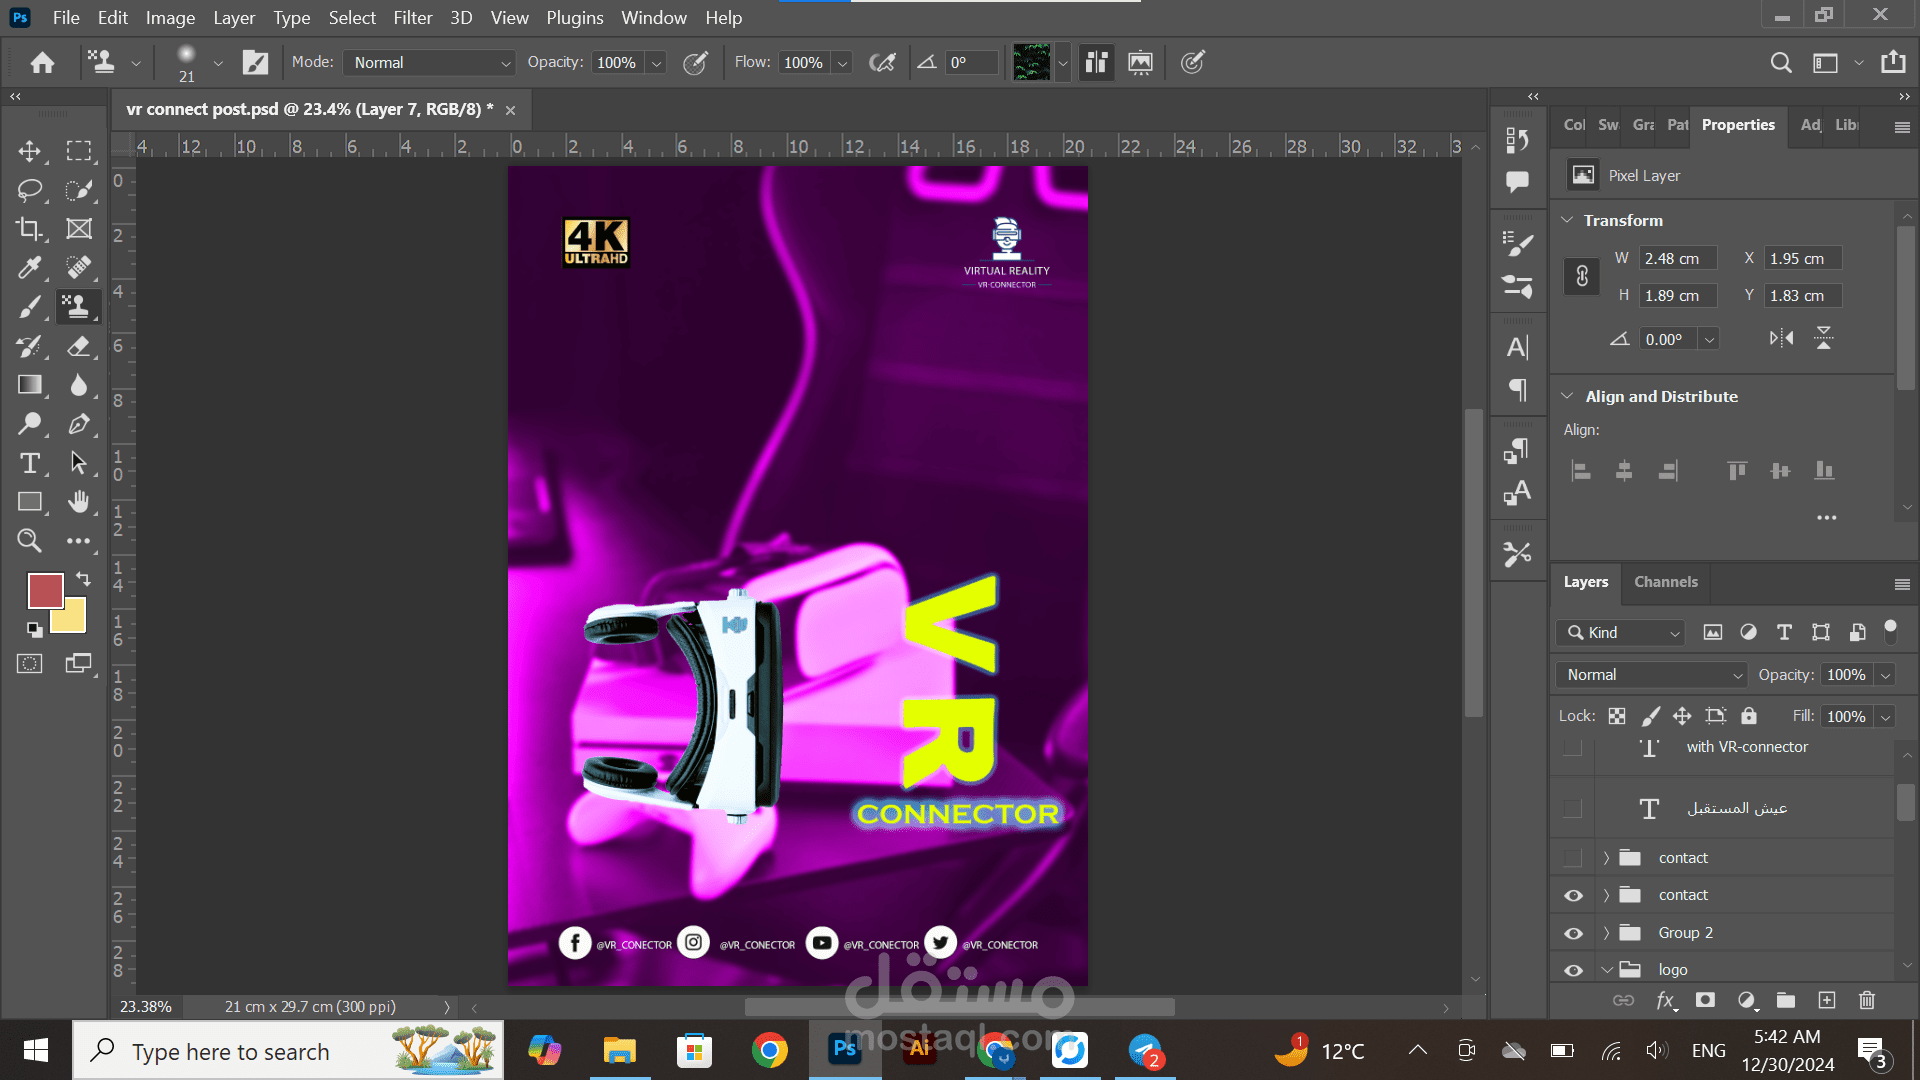Viewport: 1920px width, 1080px height.
Task: Select the Lasso tool
Action: (x=29, y=190)
